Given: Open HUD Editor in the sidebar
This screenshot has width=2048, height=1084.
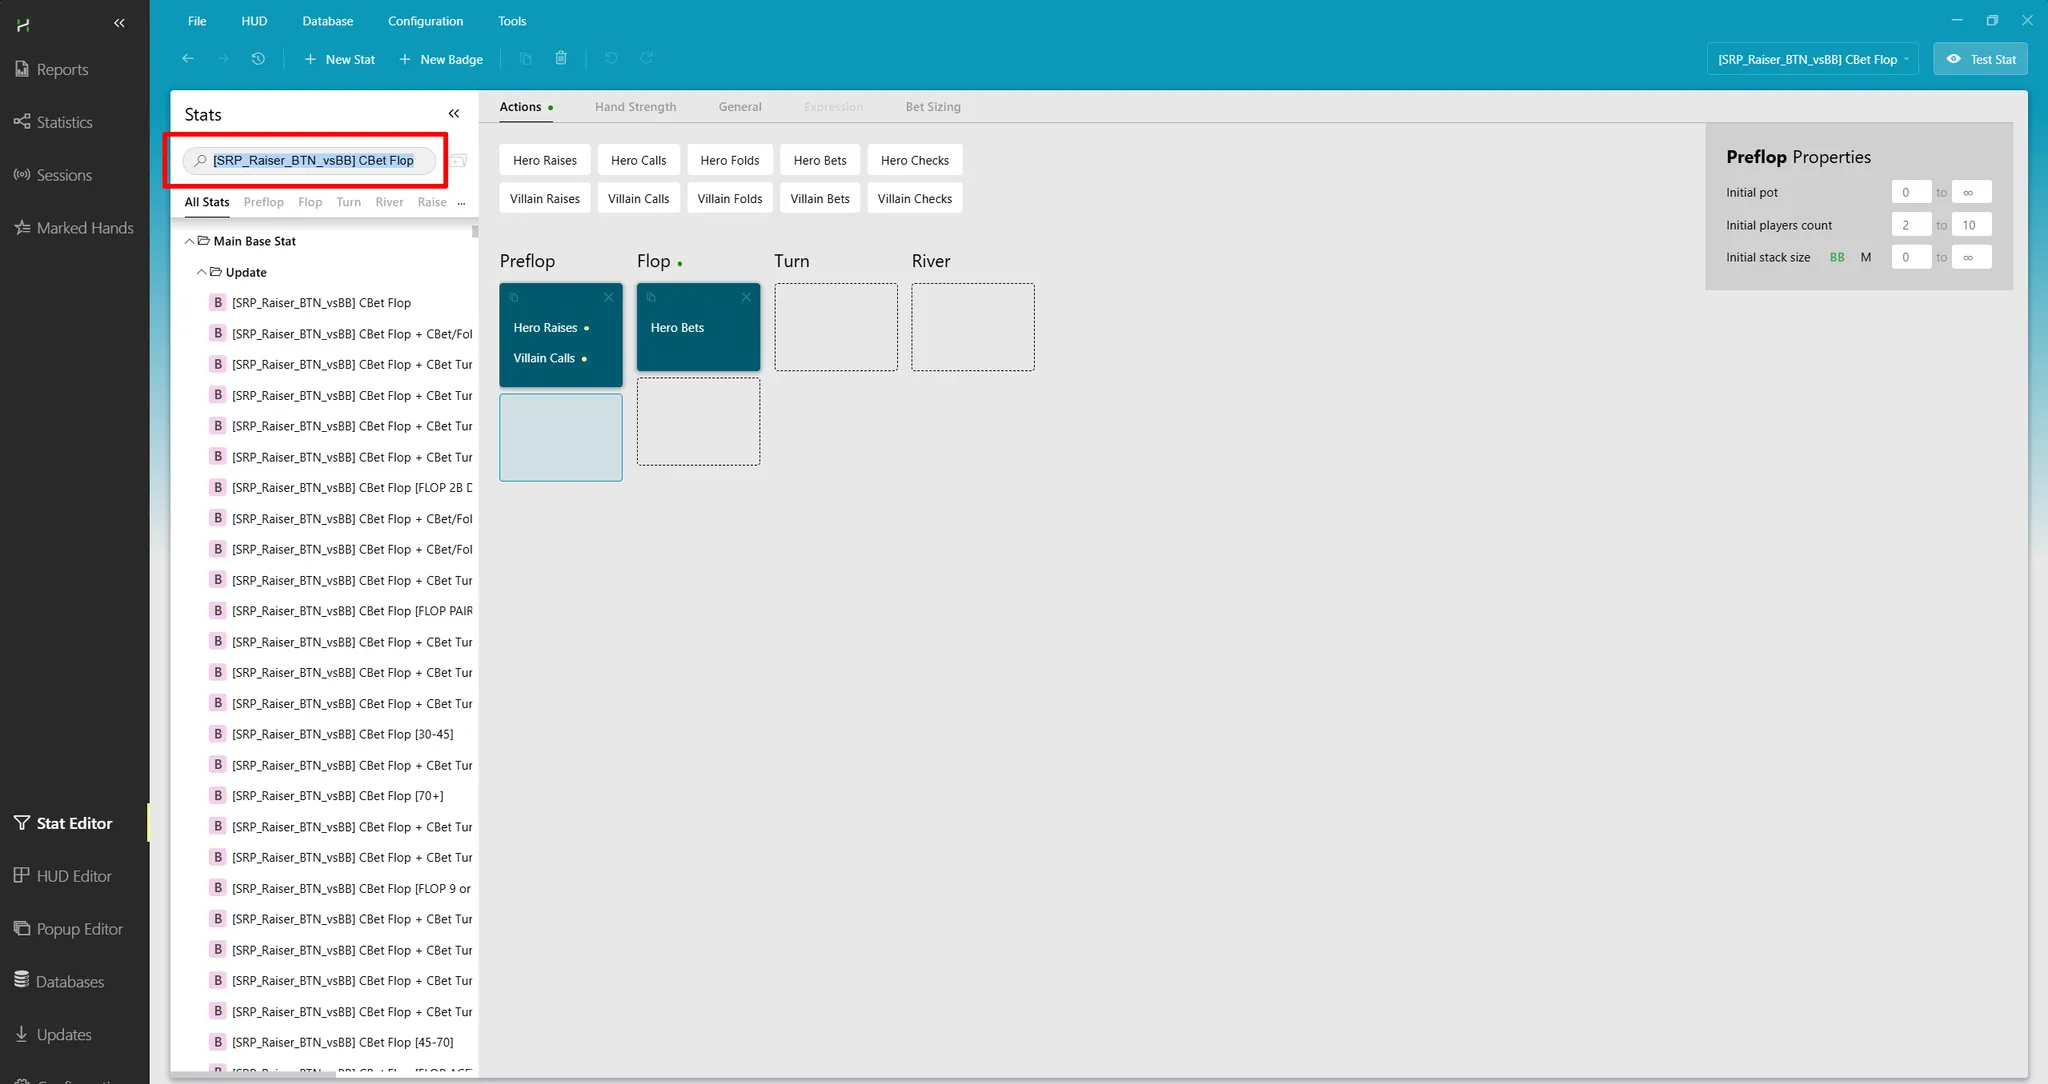Looking at the screenshot, I should pyautogui.click(x=73, y=876).
